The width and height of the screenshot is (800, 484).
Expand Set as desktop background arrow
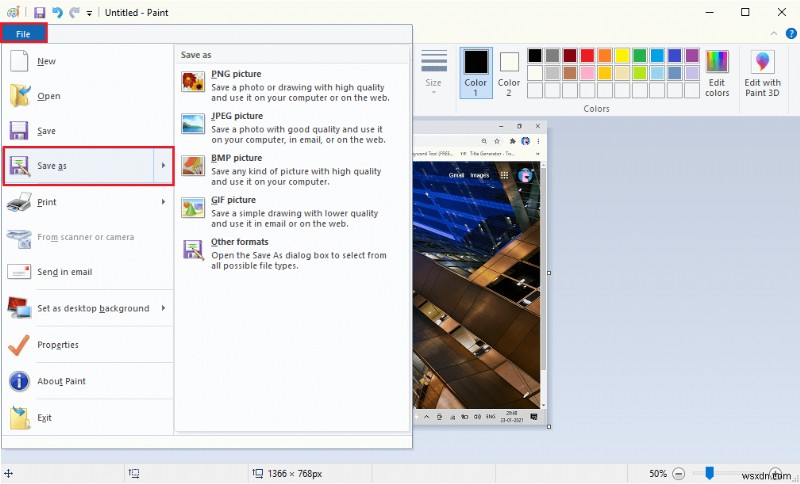point(163,308)
